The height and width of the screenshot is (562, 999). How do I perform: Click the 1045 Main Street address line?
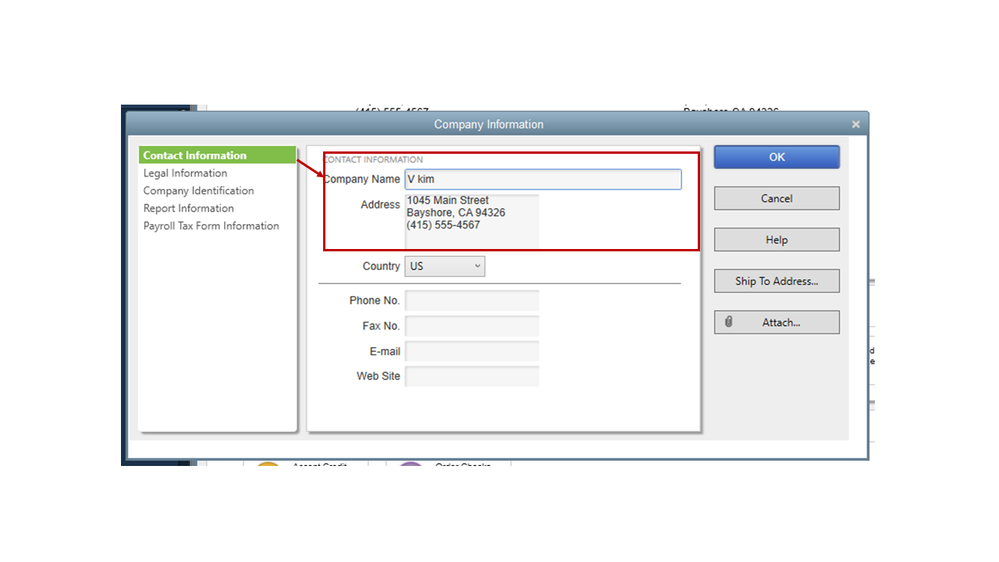pos(448,200)
